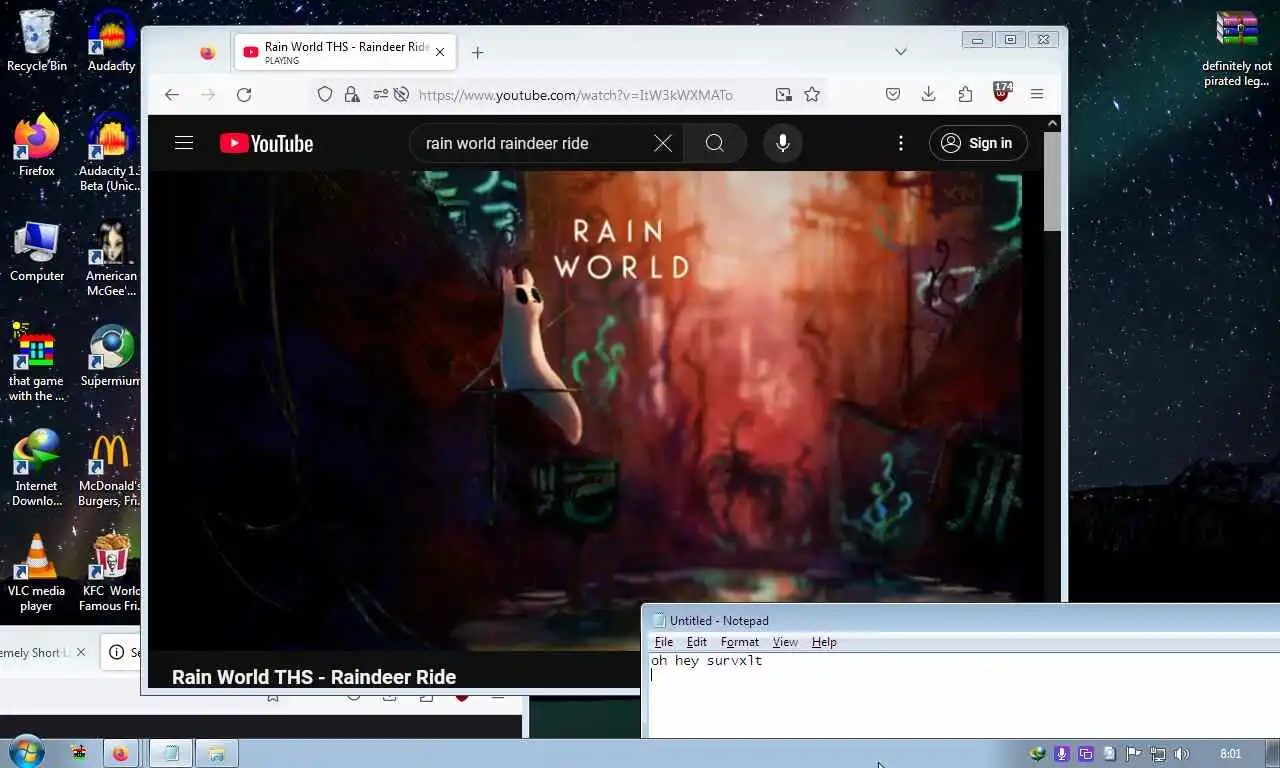Open Notepad View menu

tap(785, 642)
